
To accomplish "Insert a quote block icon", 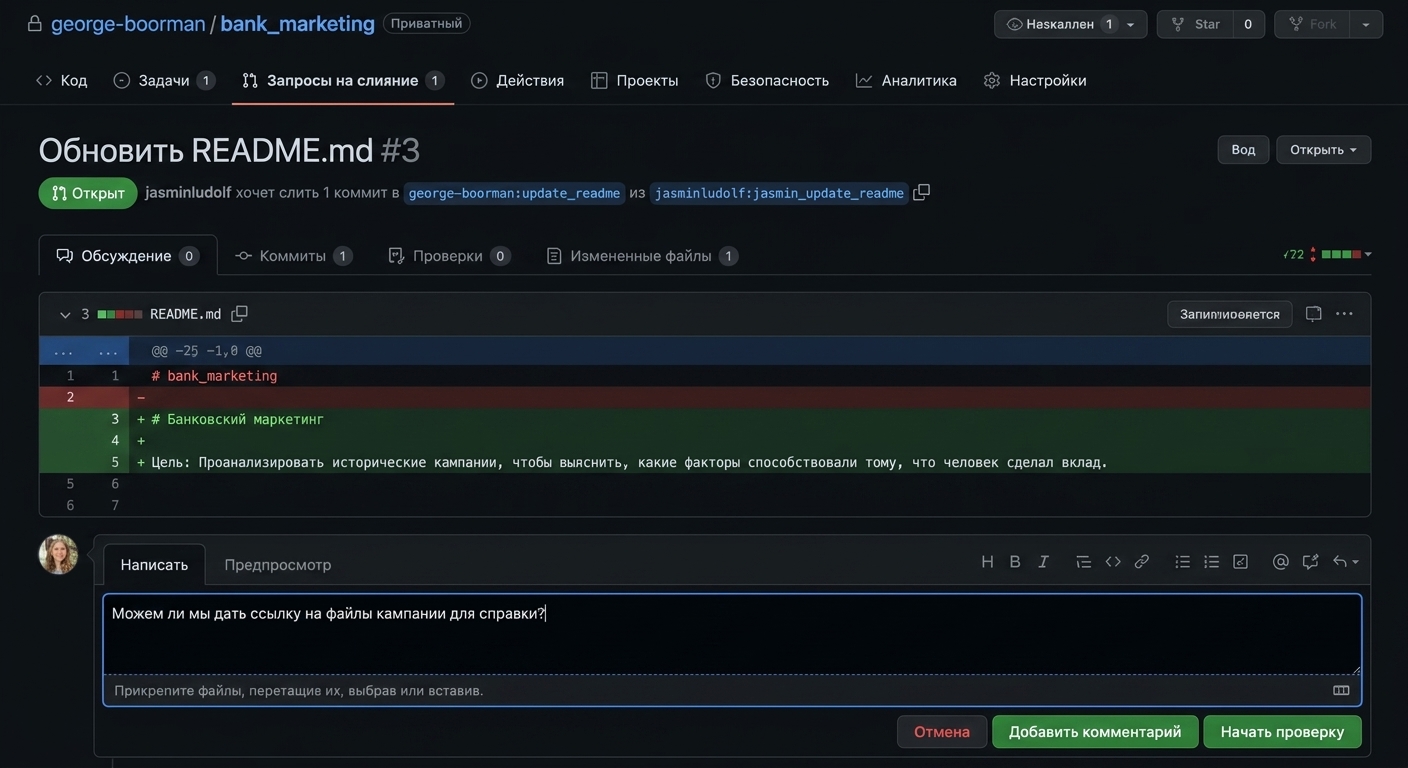I will tap(1083, 562).
